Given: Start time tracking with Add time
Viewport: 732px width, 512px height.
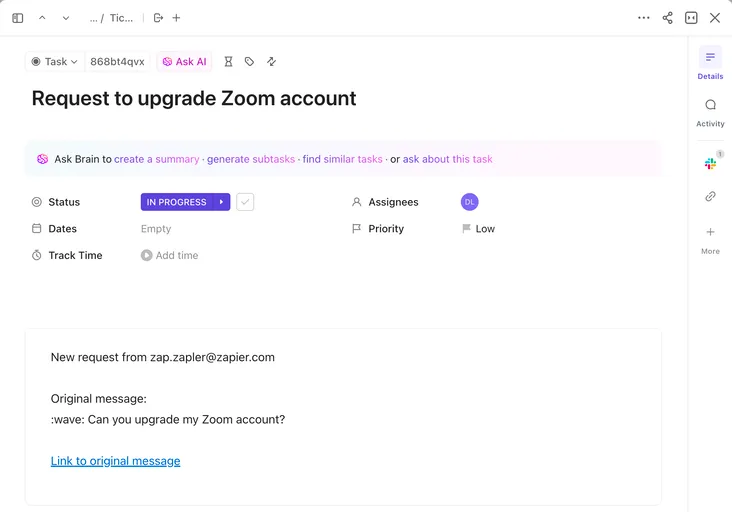Looking at the screenshot, I should [169, 255].
